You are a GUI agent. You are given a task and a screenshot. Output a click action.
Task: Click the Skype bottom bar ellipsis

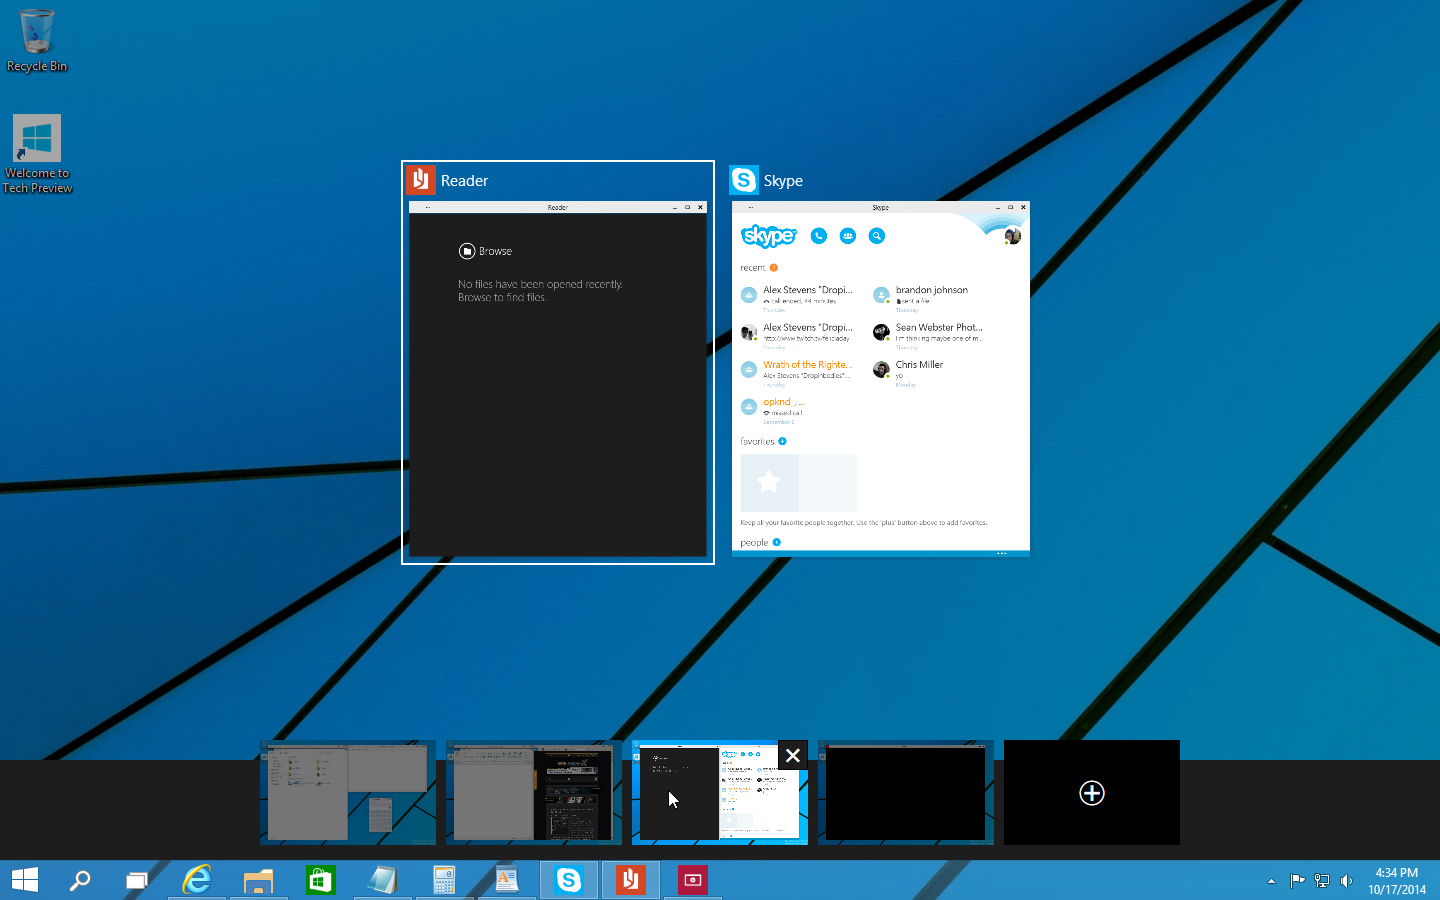(x=1001, y=553)
